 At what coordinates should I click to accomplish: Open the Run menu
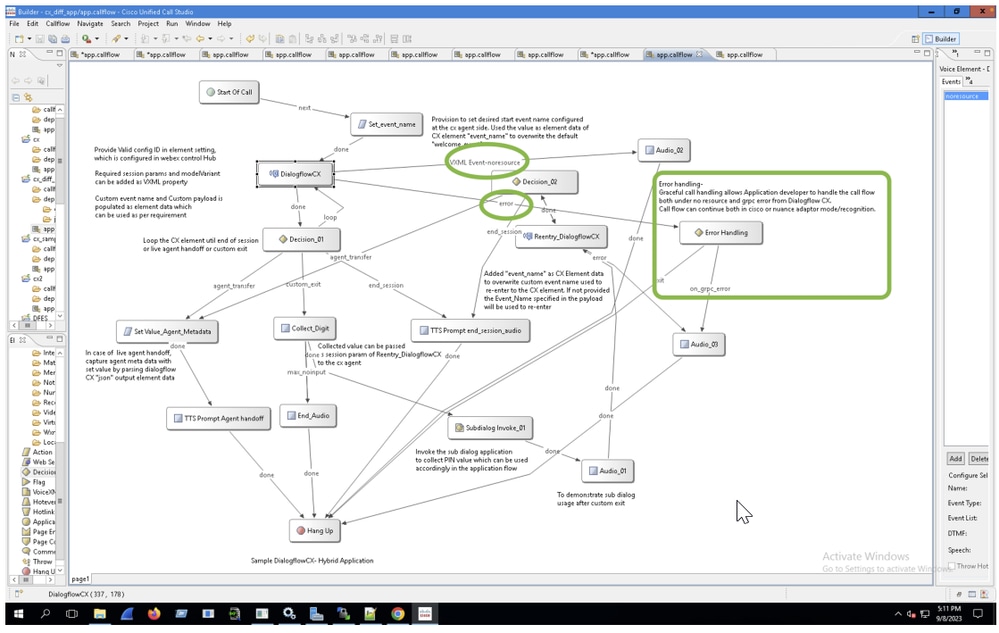click(172, 24)
